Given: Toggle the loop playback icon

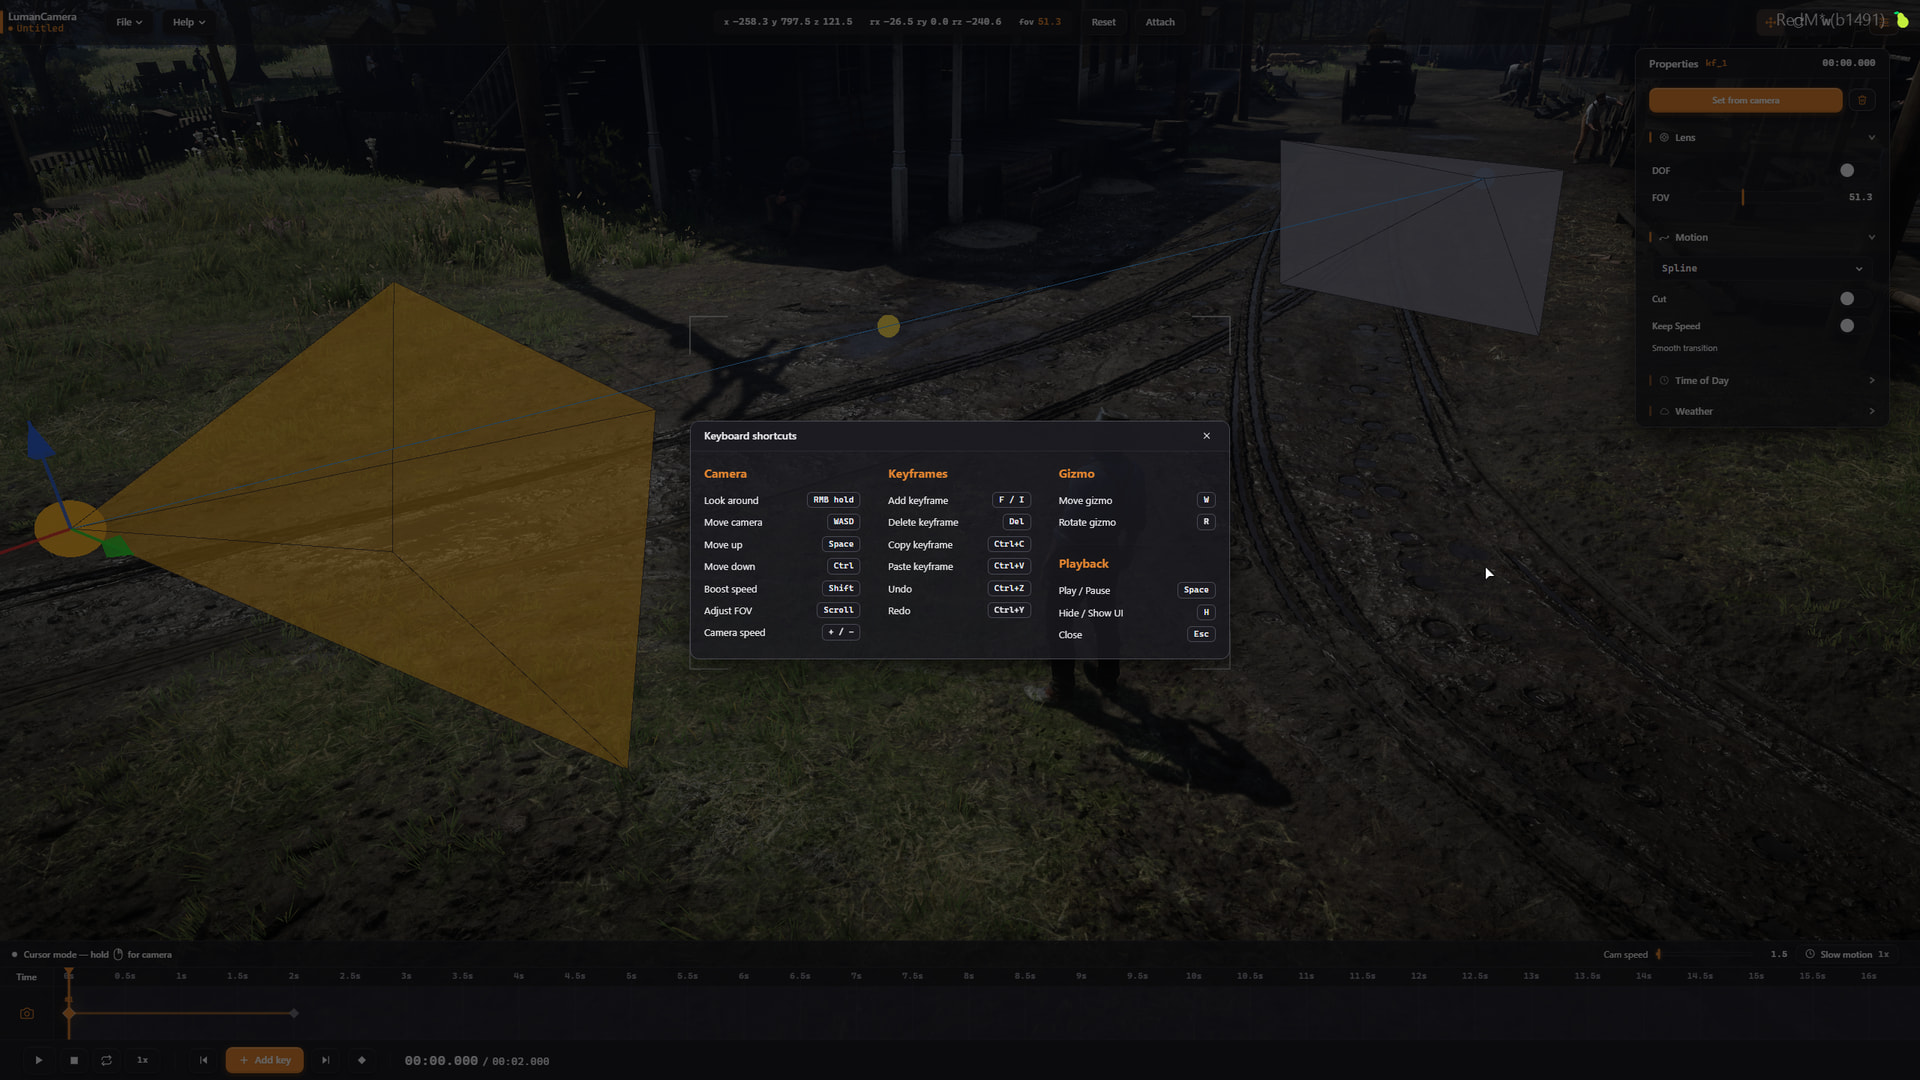Looking at the screenshot, I should click(x=107, y=1060).
